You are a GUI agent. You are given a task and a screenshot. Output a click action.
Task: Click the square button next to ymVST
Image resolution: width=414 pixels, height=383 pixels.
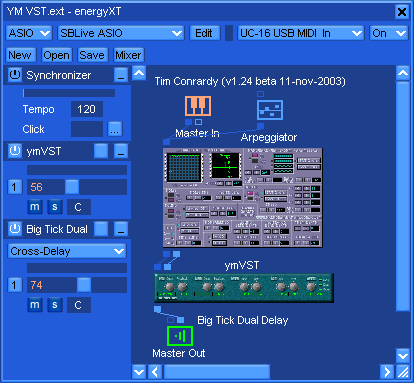(101, 151)
